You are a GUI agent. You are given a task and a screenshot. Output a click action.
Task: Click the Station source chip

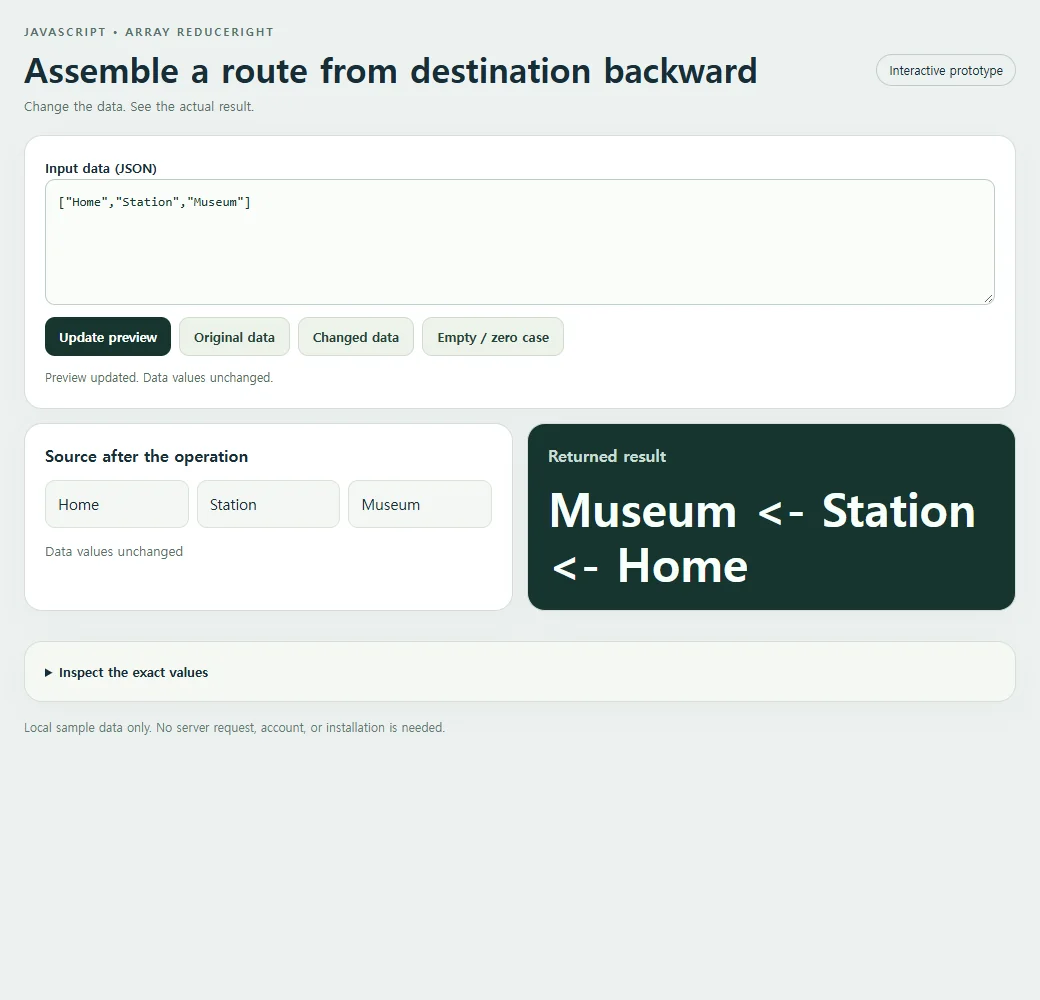pyautogui.click(x=268, y=505)
